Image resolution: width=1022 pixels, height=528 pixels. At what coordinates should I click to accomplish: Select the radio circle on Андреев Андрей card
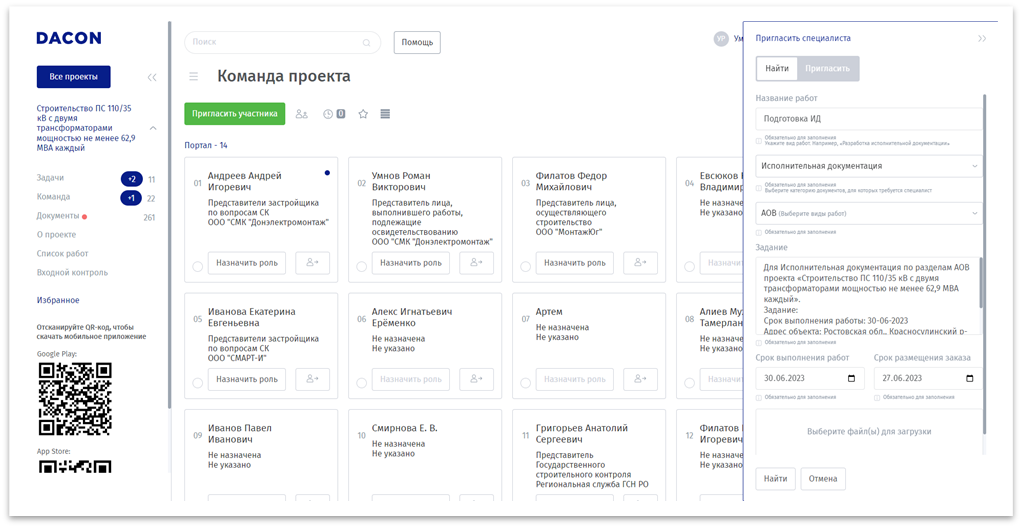(198, 266)
